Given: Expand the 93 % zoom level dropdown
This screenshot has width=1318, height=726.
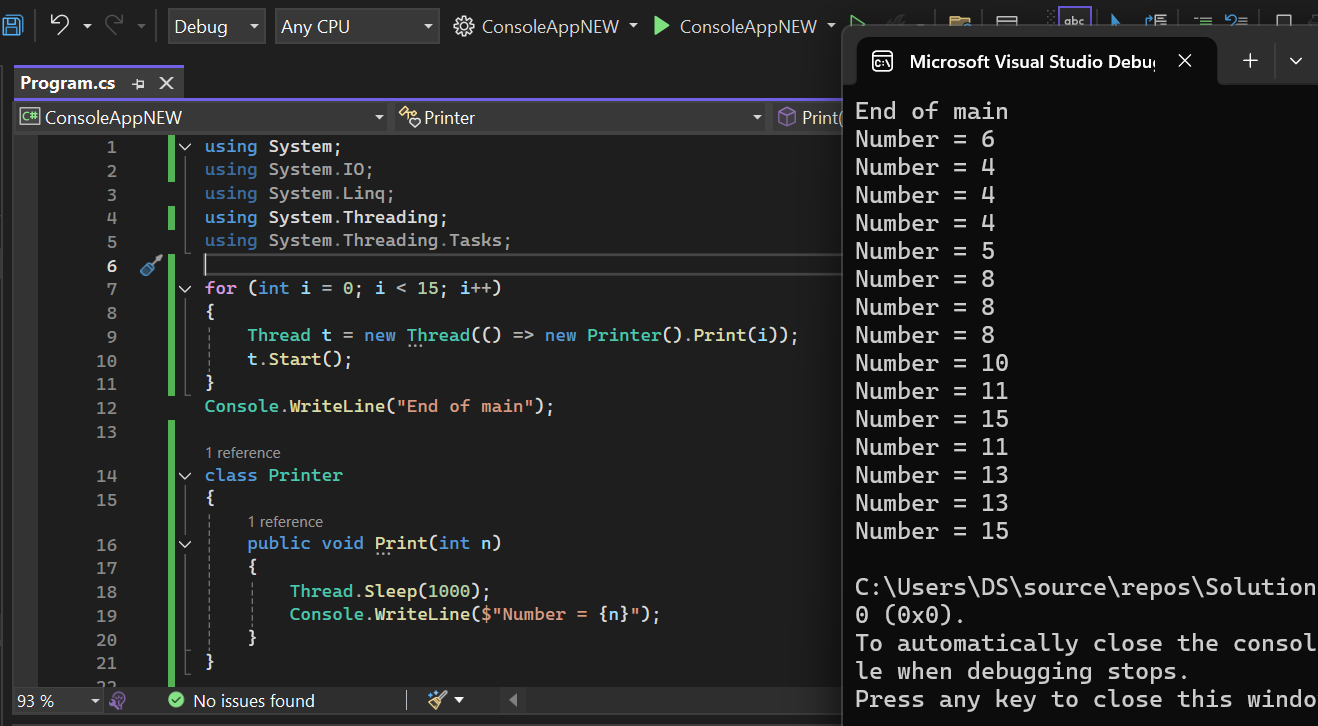Looking at the screenshot, I should (x=96, y=701).
